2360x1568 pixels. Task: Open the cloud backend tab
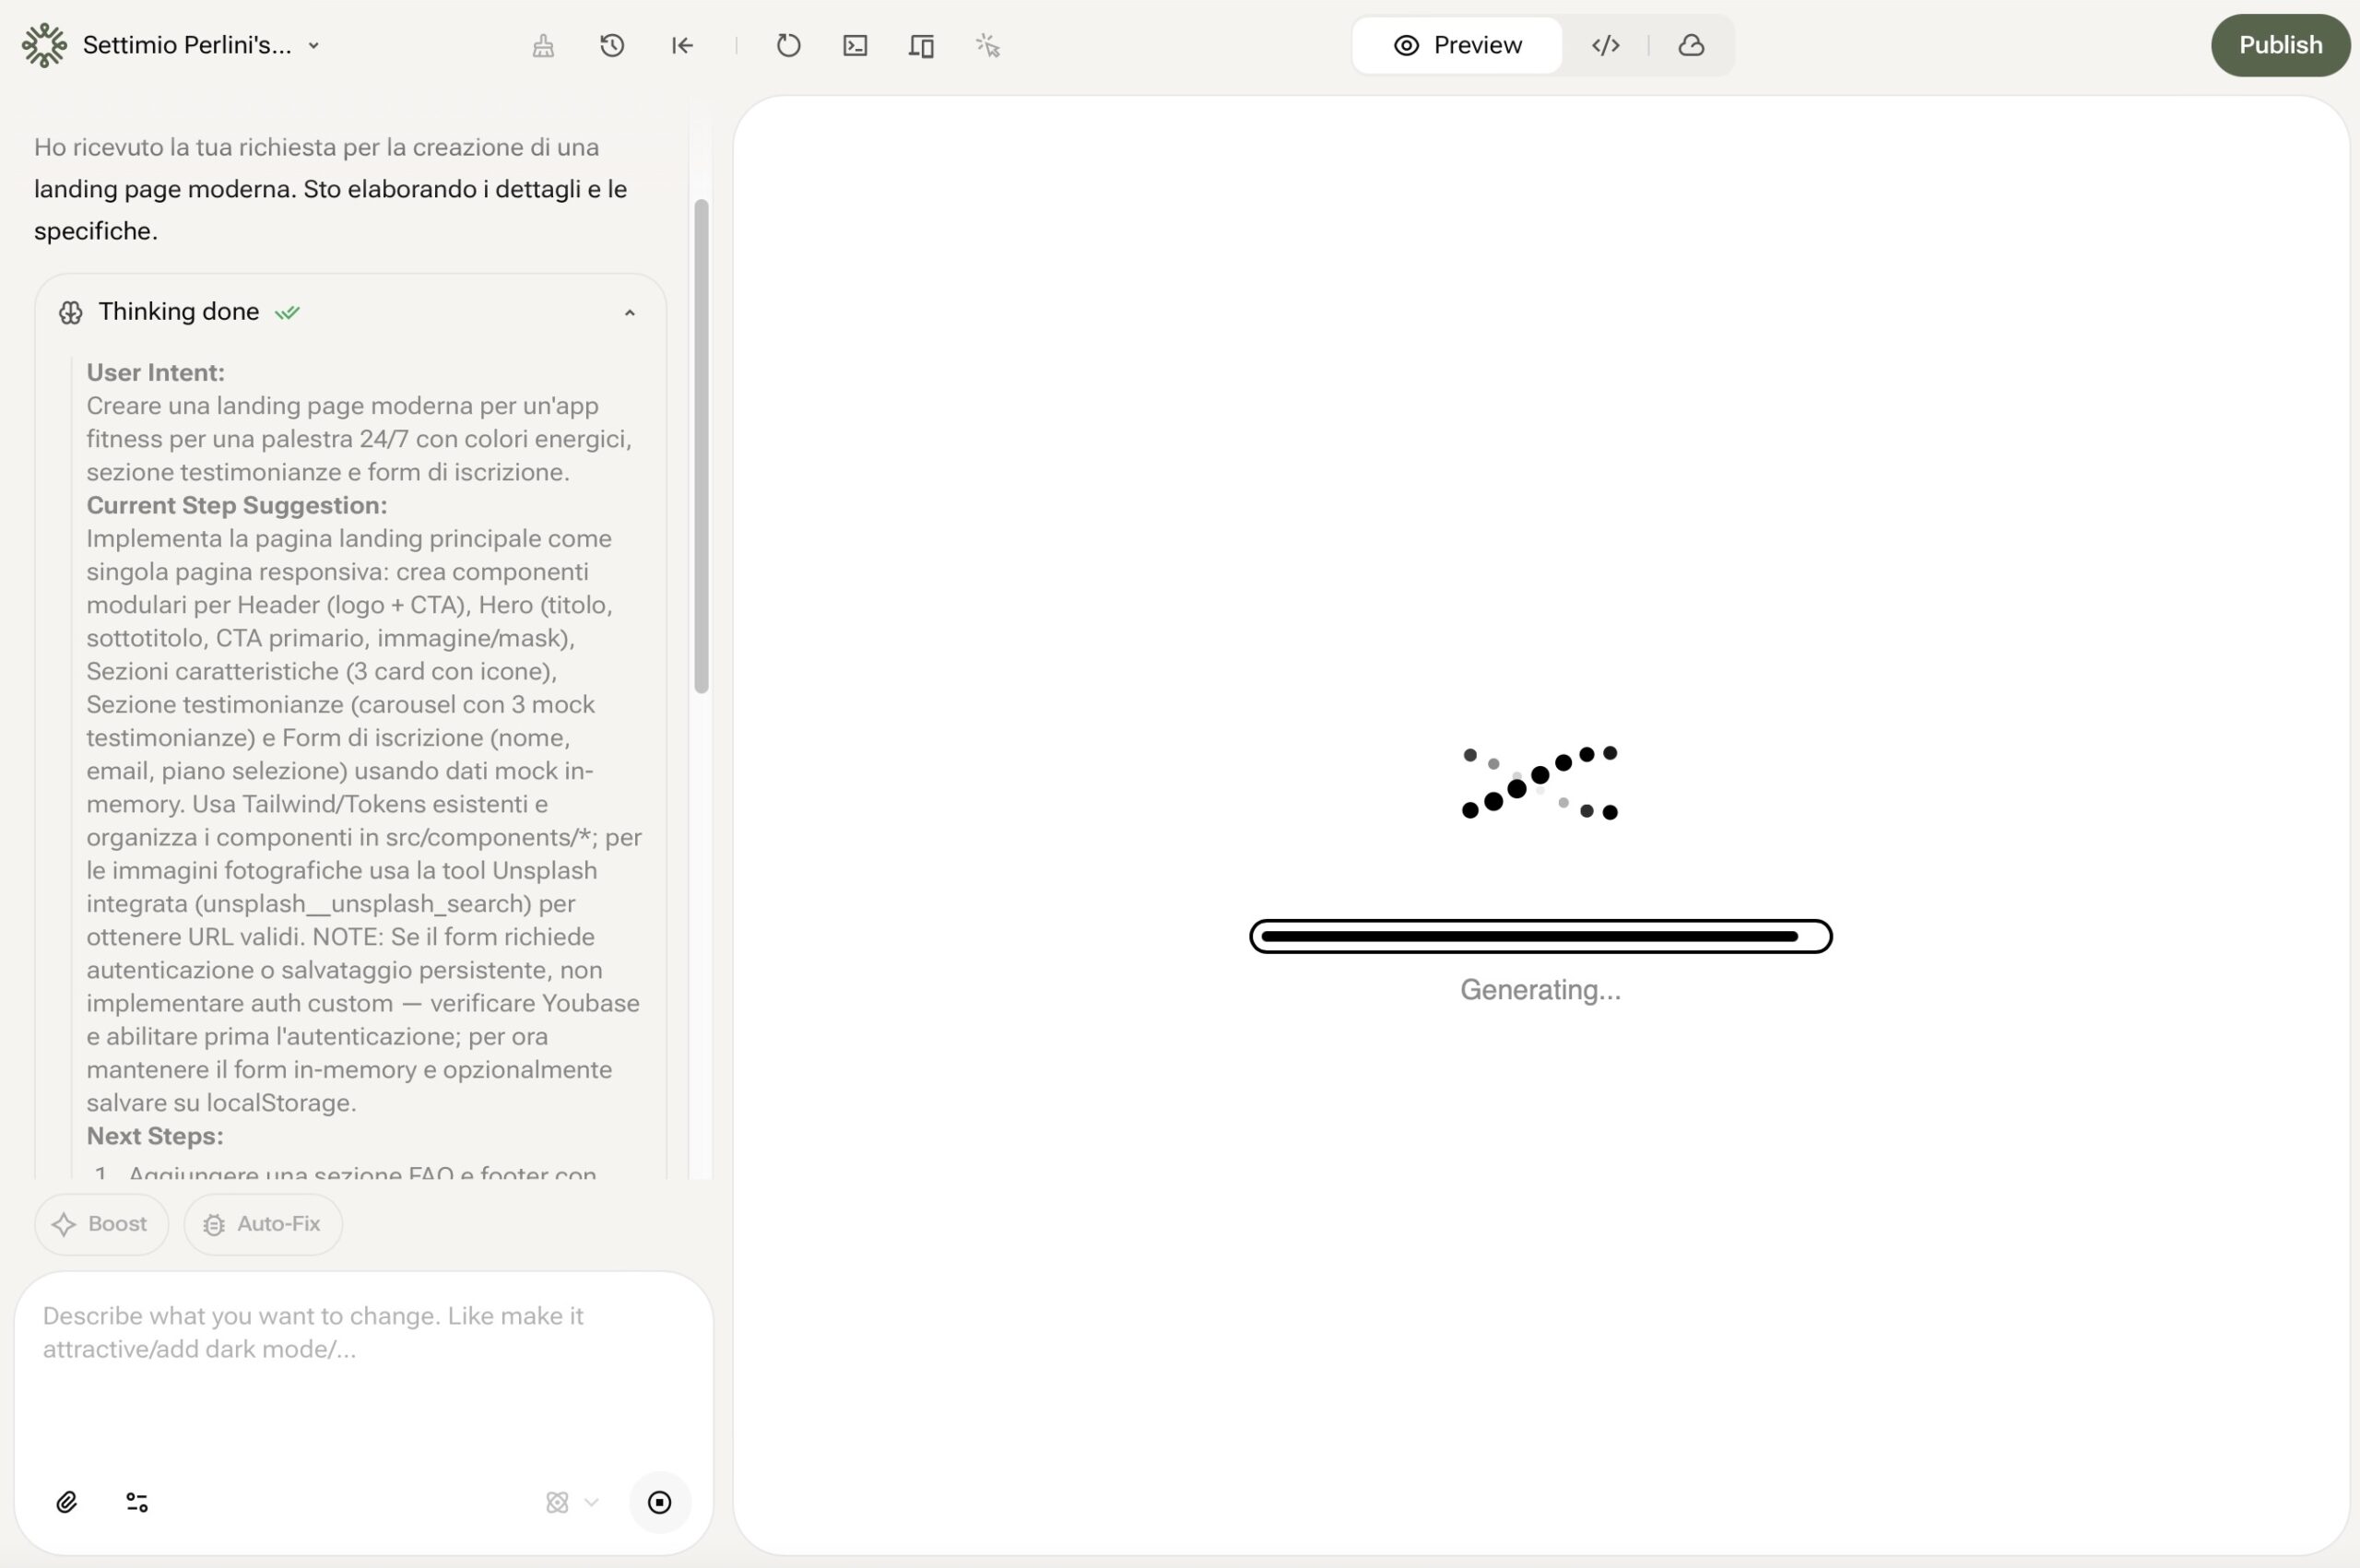(x=1691, y=45)
